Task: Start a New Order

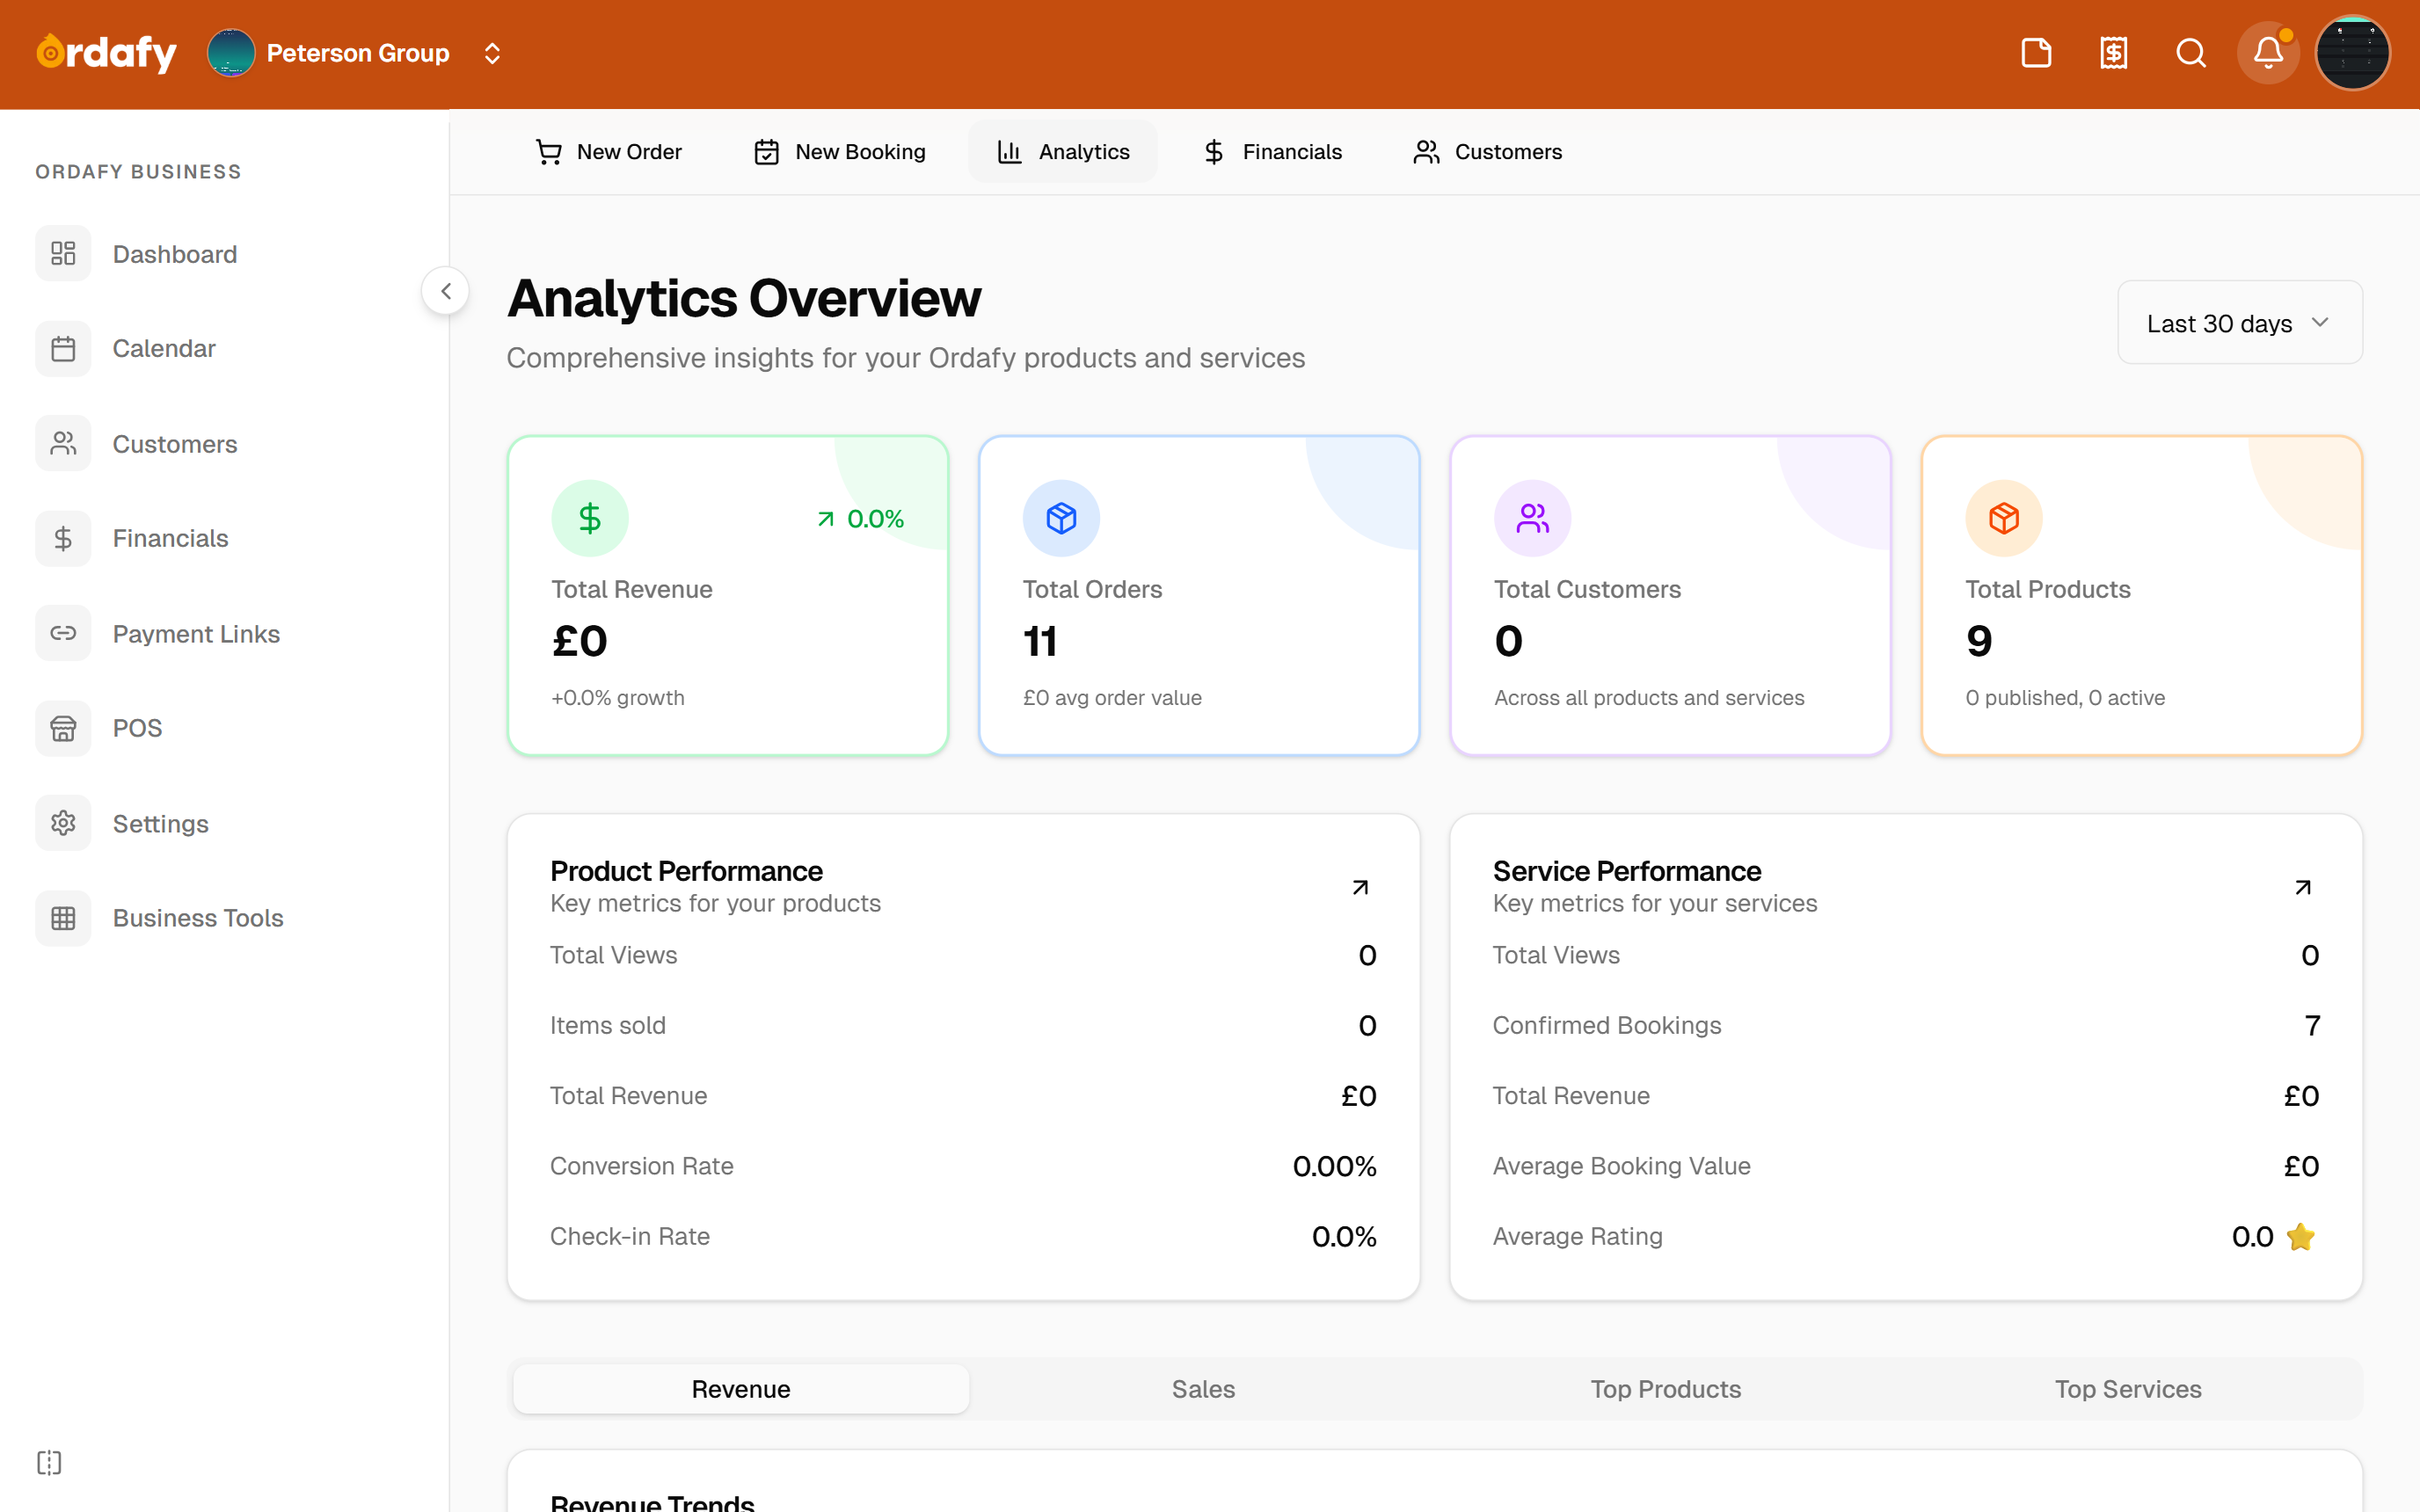Action: 608,152
